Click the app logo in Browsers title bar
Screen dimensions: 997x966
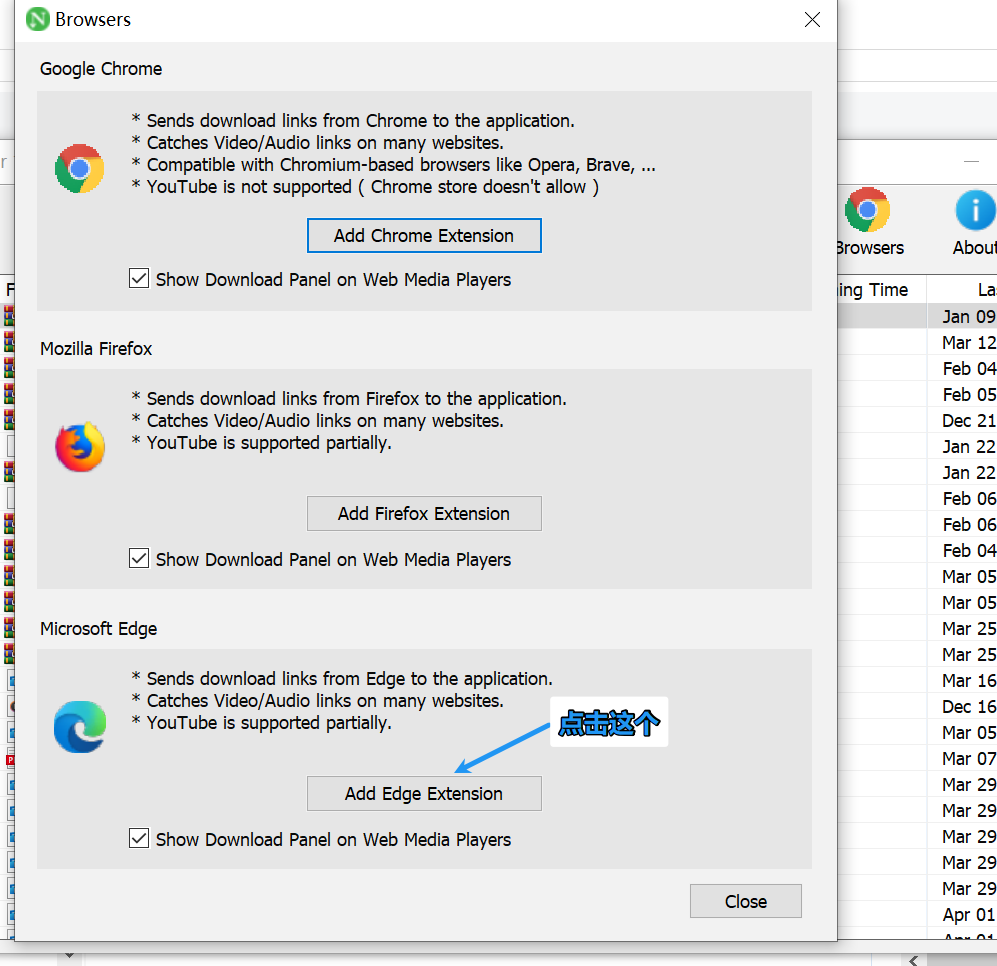point(38,19)
